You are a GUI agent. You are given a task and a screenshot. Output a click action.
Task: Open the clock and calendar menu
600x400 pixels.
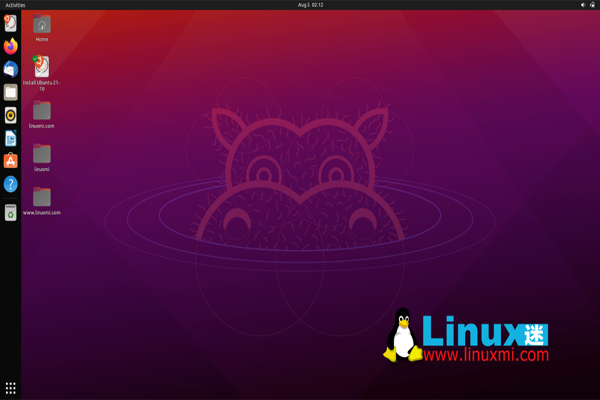pyautogui.click(x=310, y=5)
